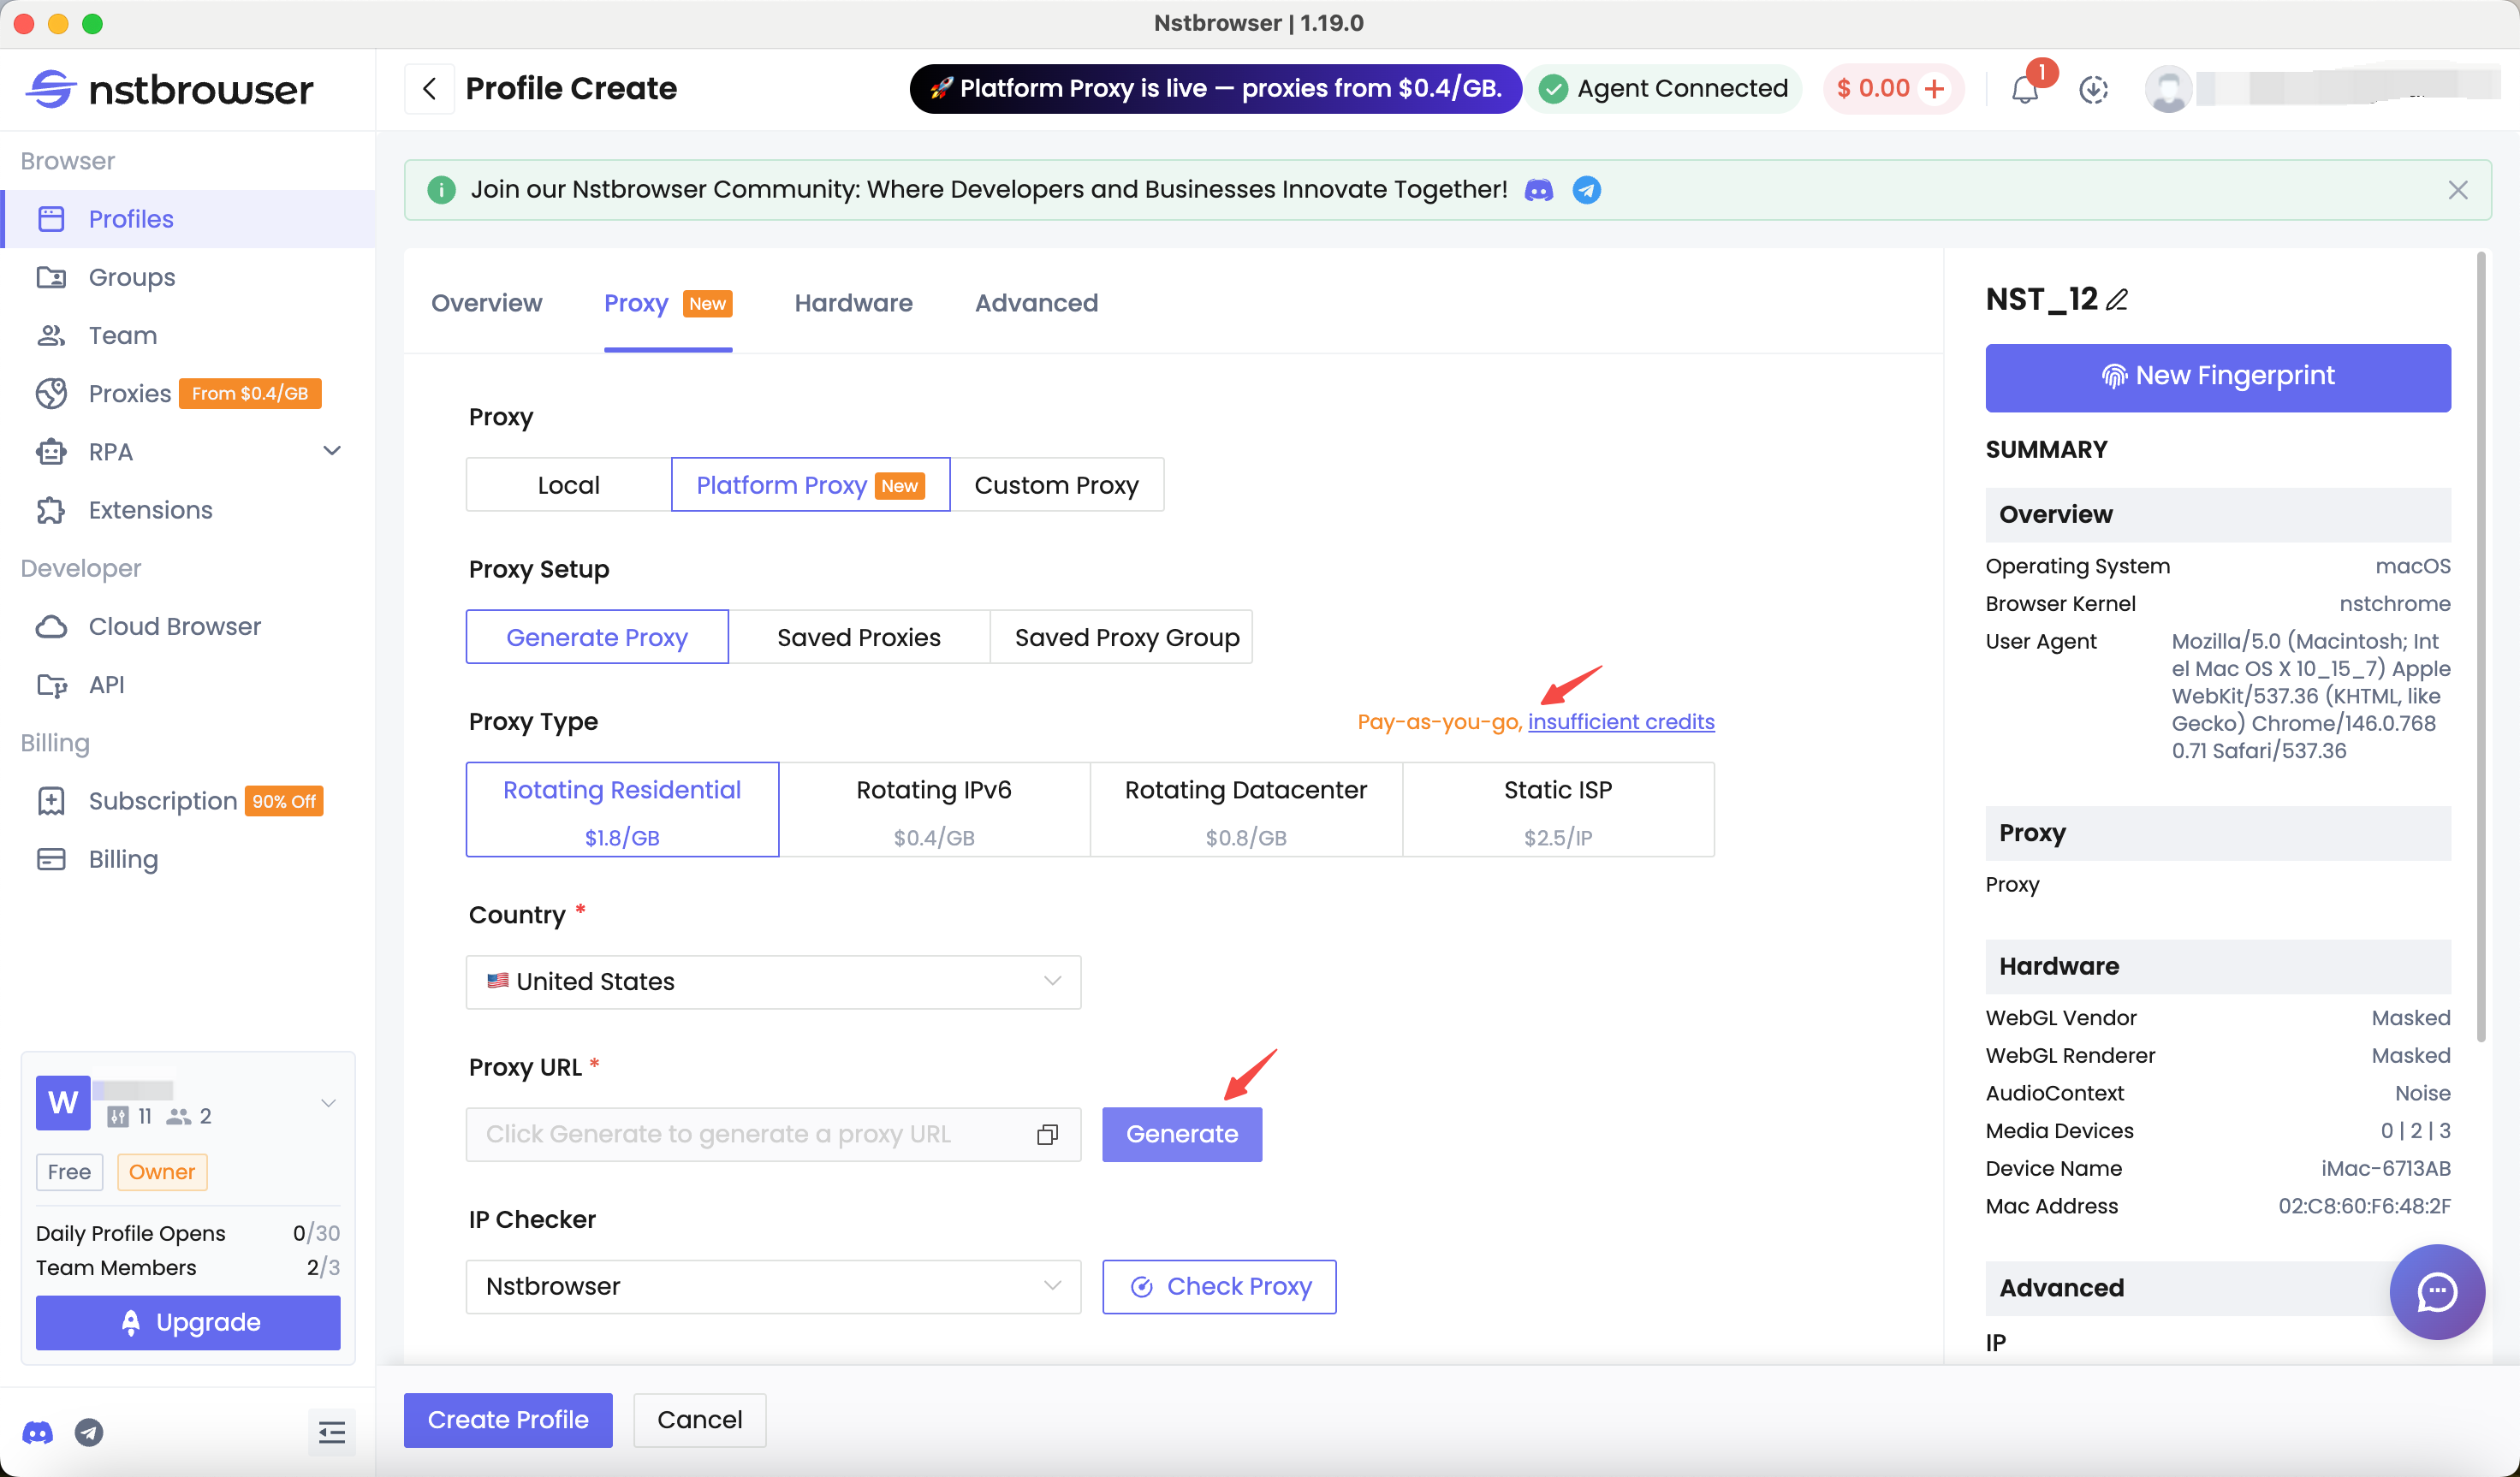Select Rotating IPv6 proxy type
Screen dimensions: 2520x1477
(x=933, y=809)
